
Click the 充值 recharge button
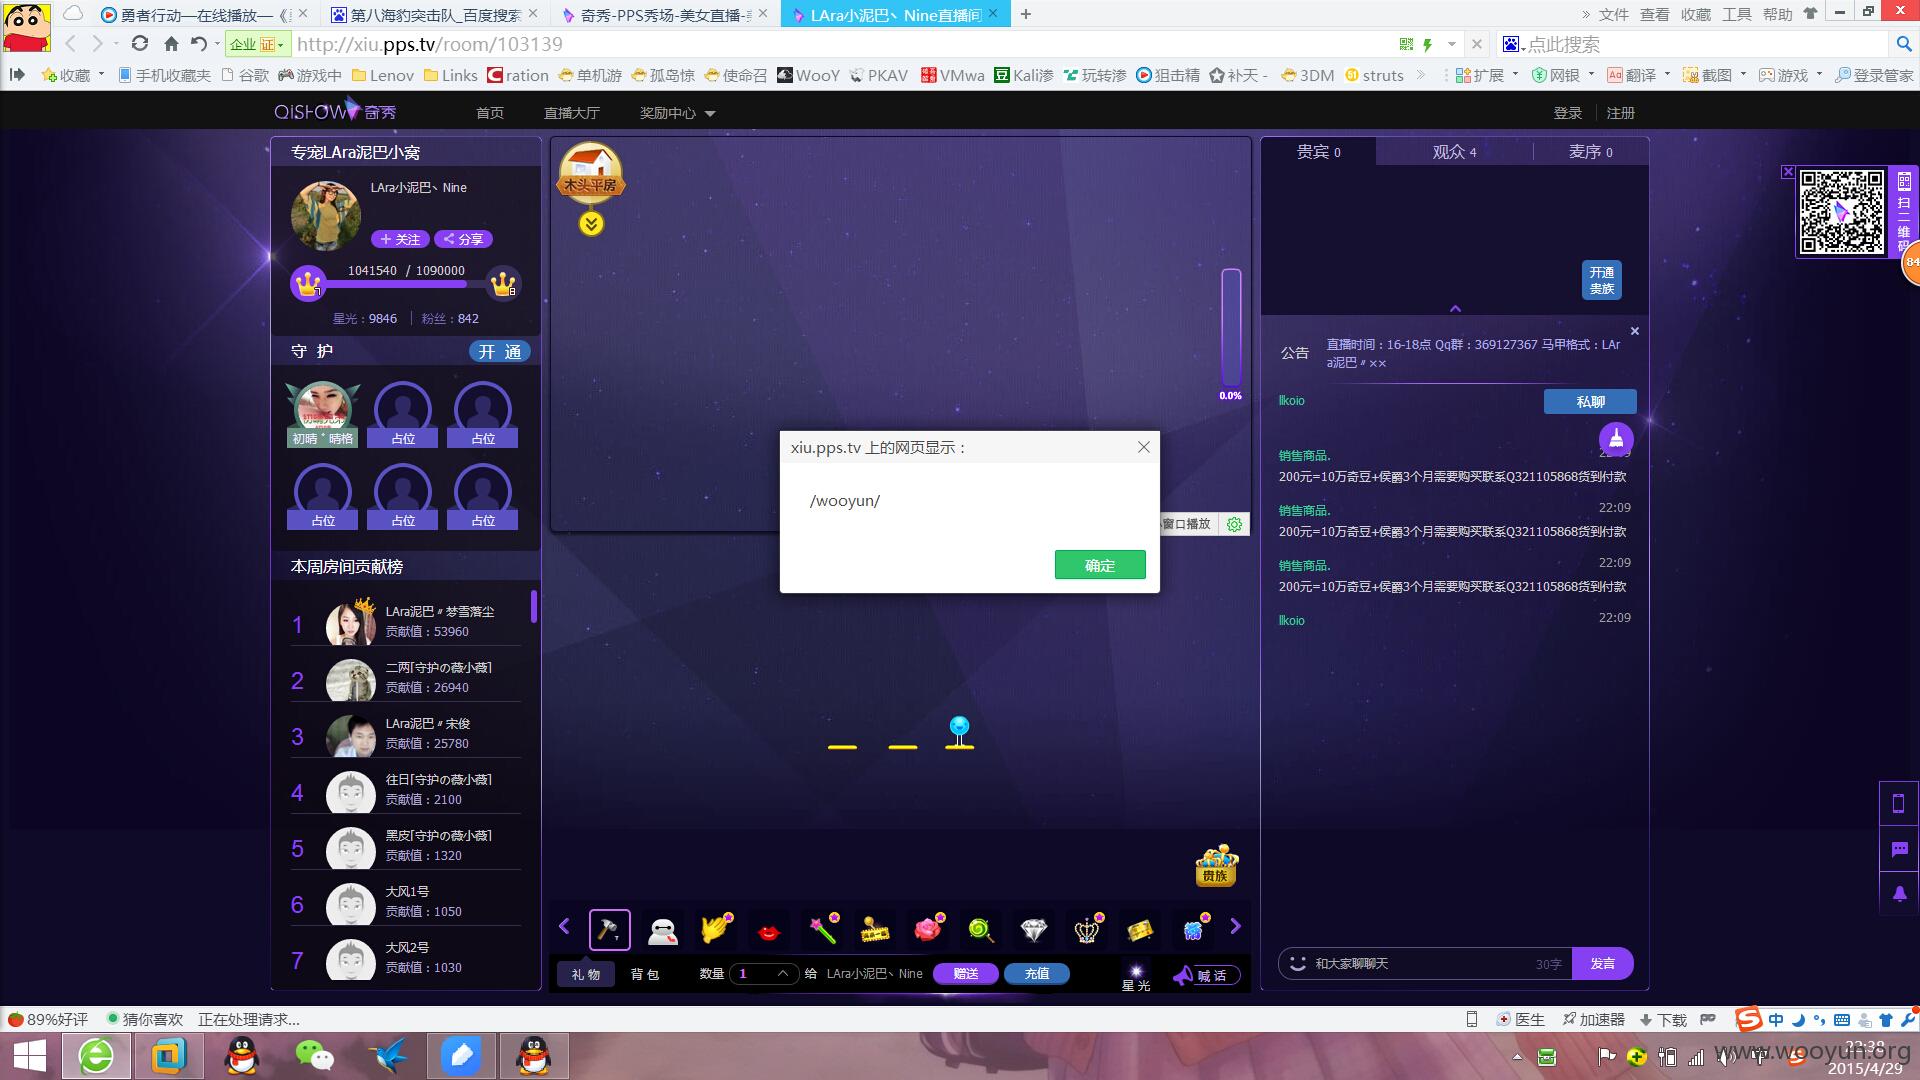[1037, 973]
